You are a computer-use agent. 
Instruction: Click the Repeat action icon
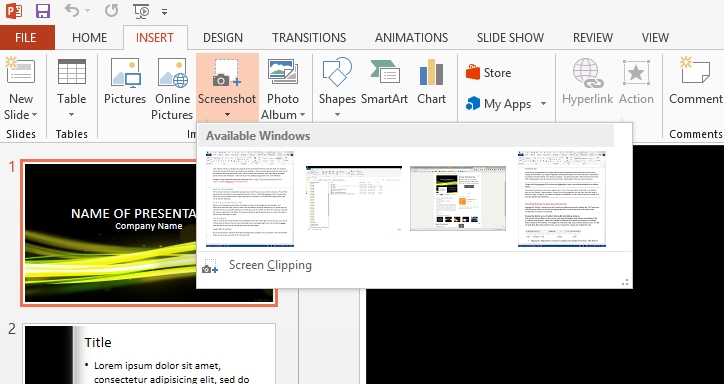click(x=111, y=11)
